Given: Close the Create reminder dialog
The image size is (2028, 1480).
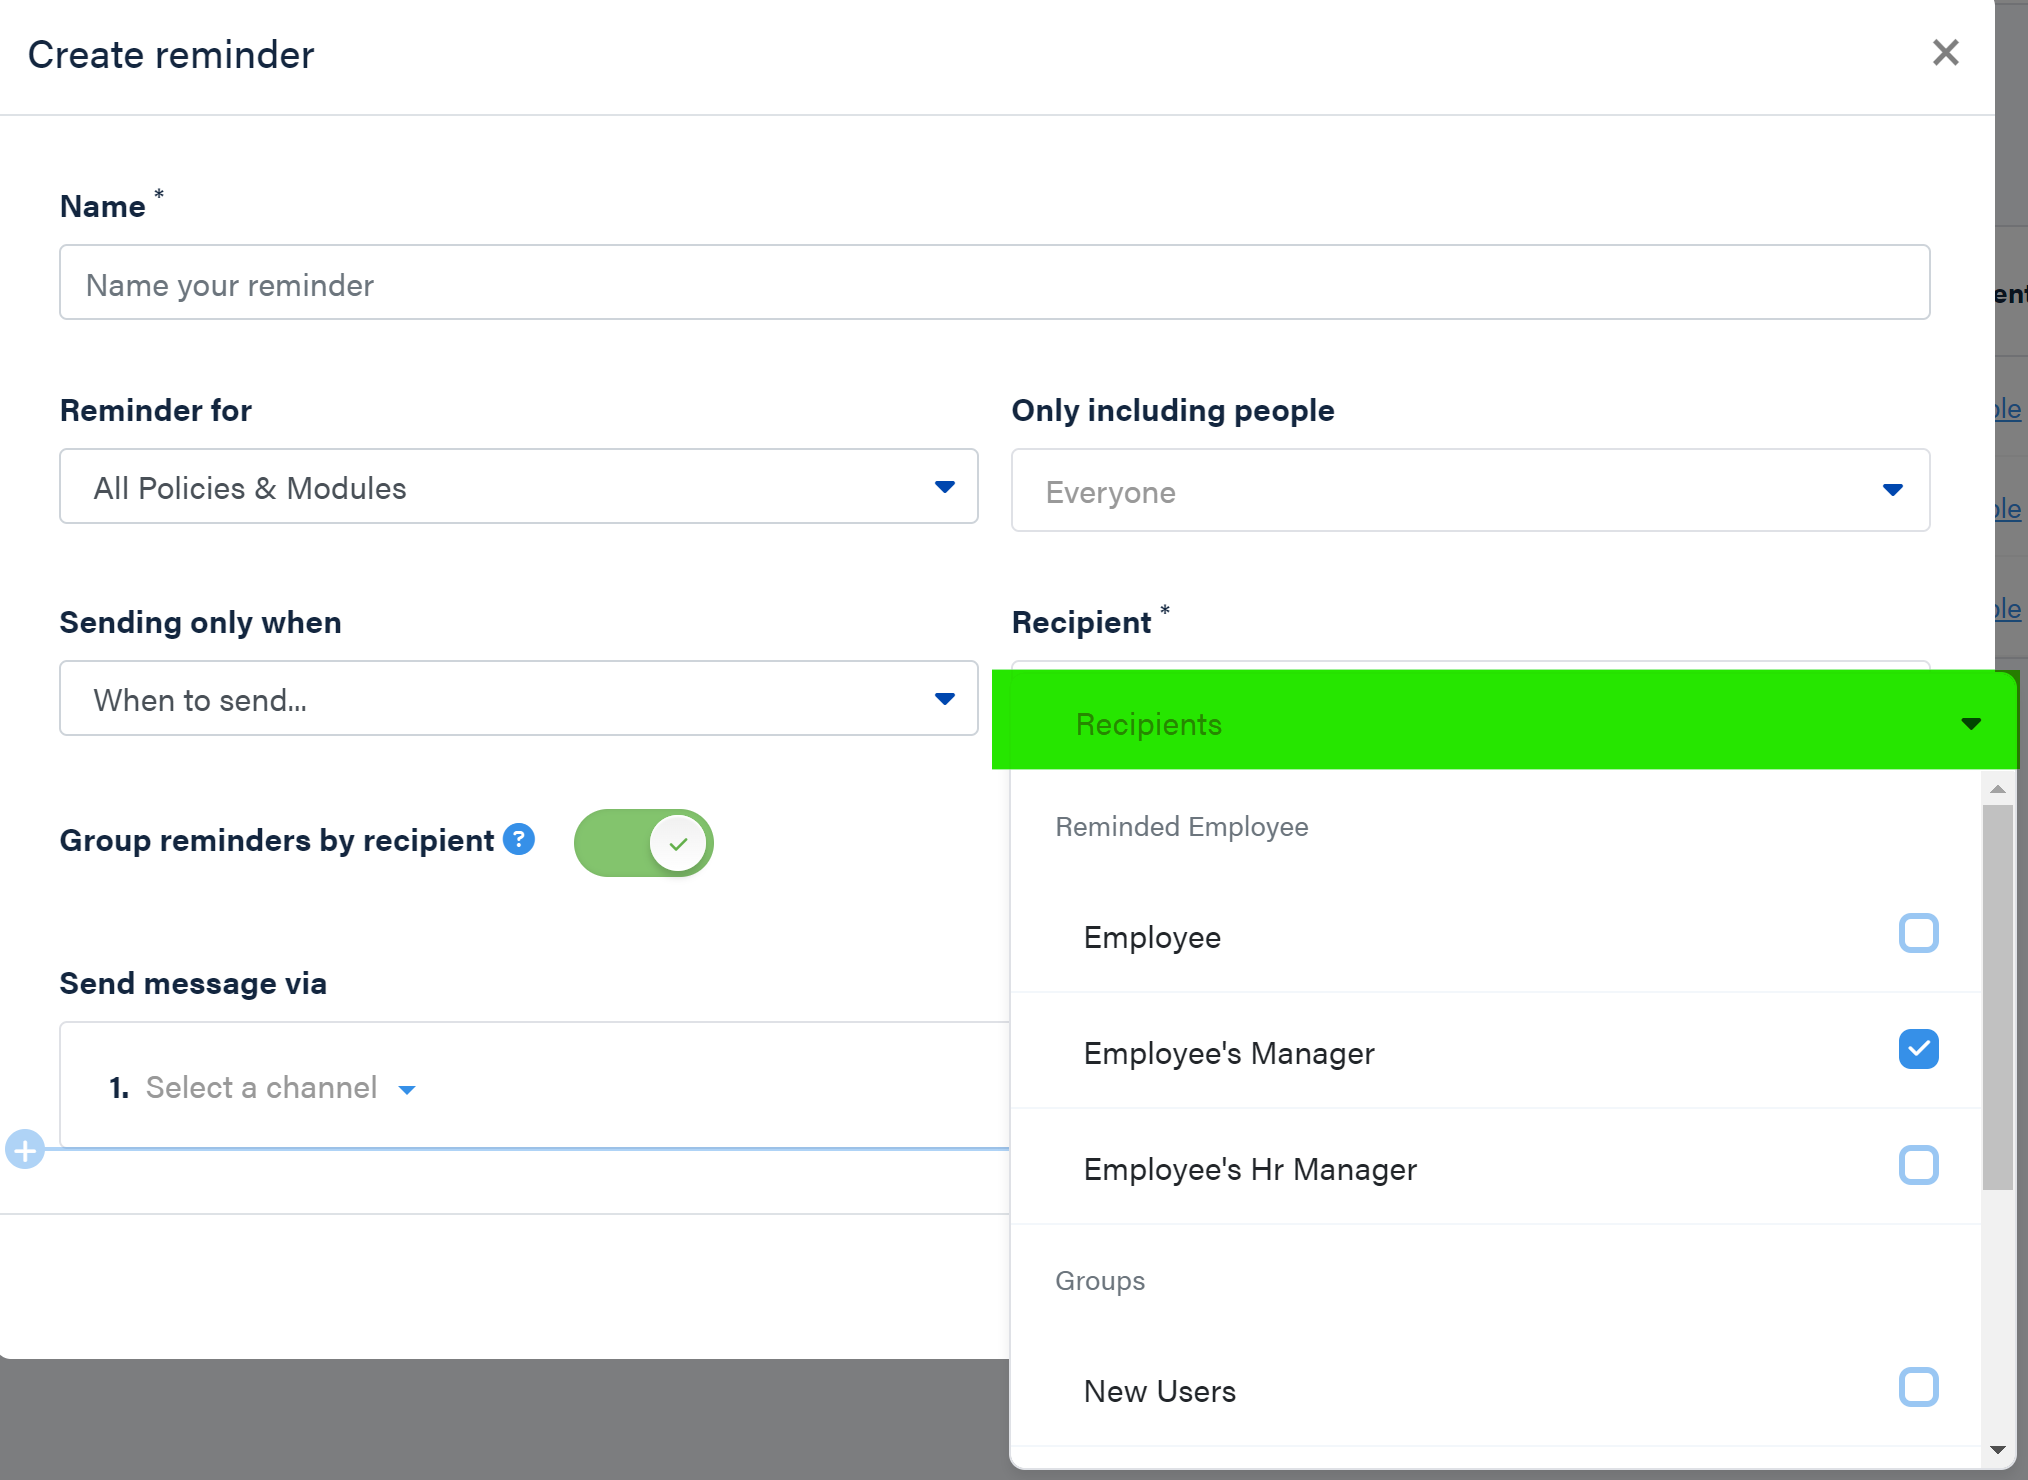Looking at the screenshot, I should coord(1945,53).
